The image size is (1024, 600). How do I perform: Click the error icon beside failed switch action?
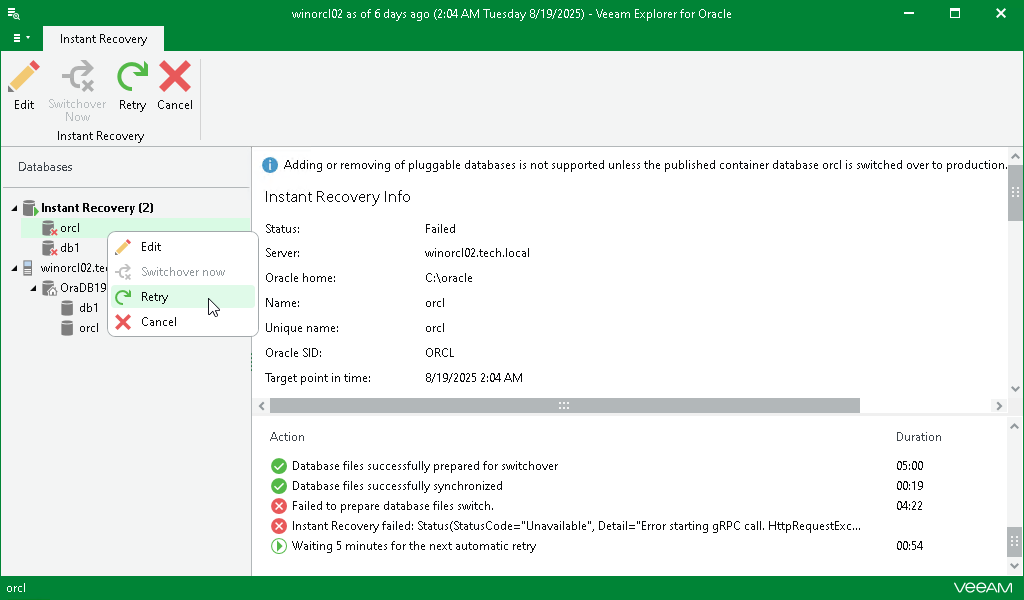[279, 506]
